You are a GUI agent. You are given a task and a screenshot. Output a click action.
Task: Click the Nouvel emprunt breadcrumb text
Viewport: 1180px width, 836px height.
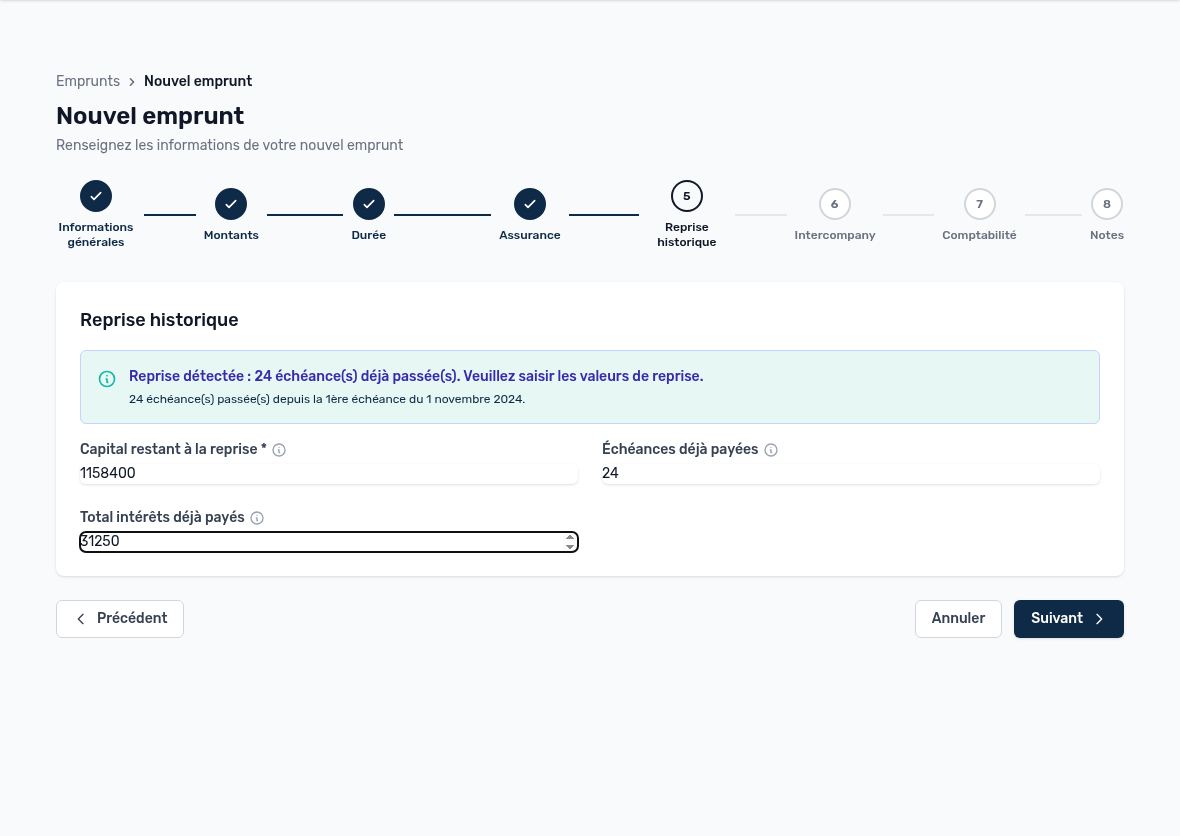coord(198,81)
